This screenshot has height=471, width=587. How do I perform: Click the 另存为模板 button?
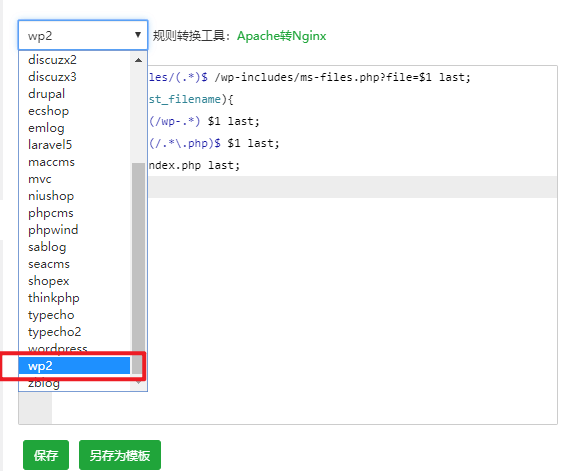coord(120,455)
